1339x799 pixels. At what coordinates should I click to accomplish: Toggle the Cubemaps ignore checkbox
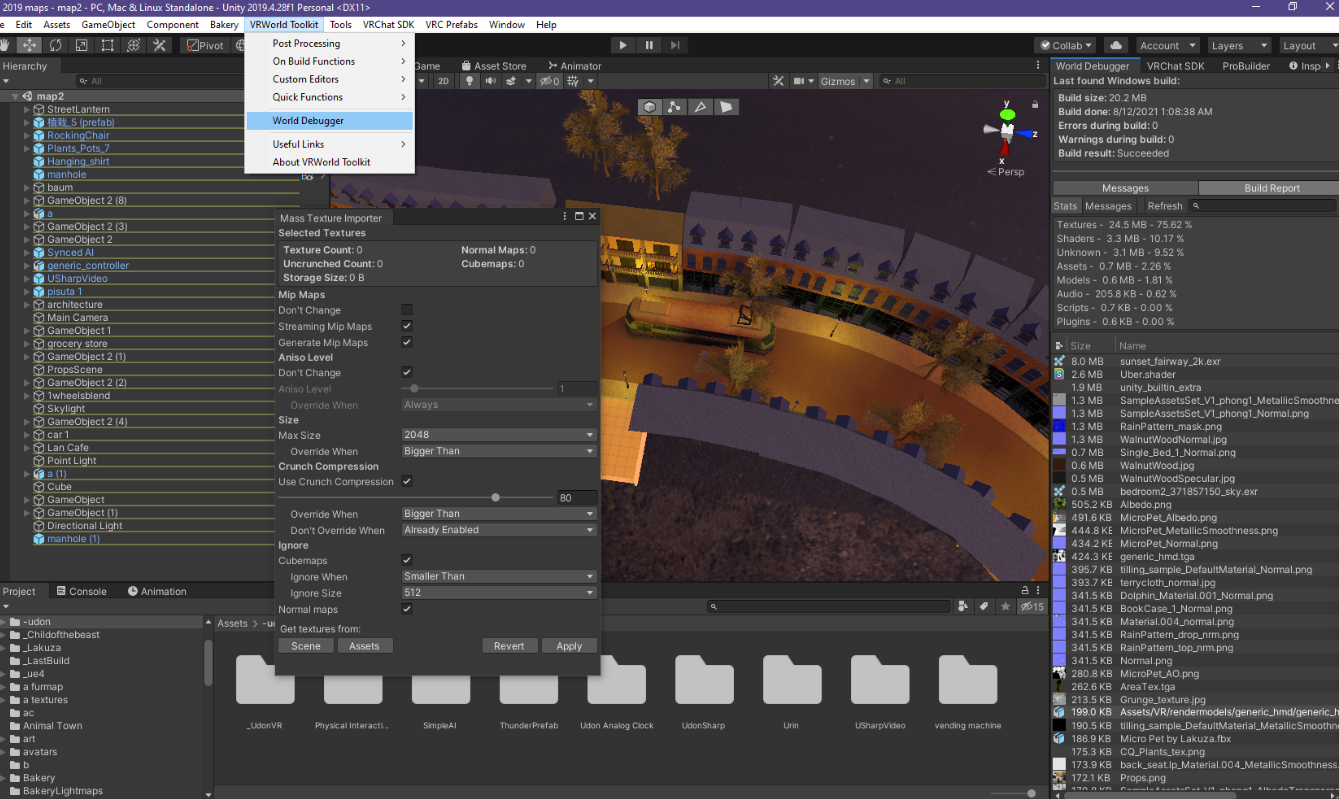coord(407,560)
